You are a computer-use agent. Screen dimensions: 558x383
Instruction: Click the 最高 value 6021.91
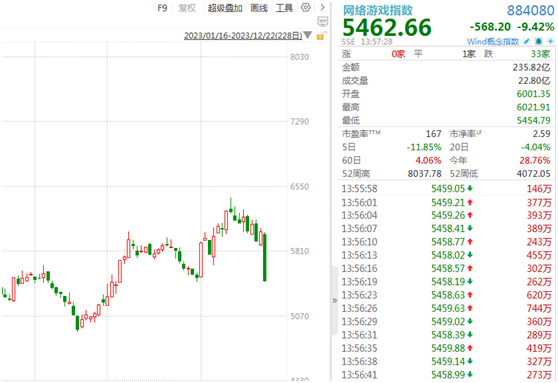pos(533,107)
